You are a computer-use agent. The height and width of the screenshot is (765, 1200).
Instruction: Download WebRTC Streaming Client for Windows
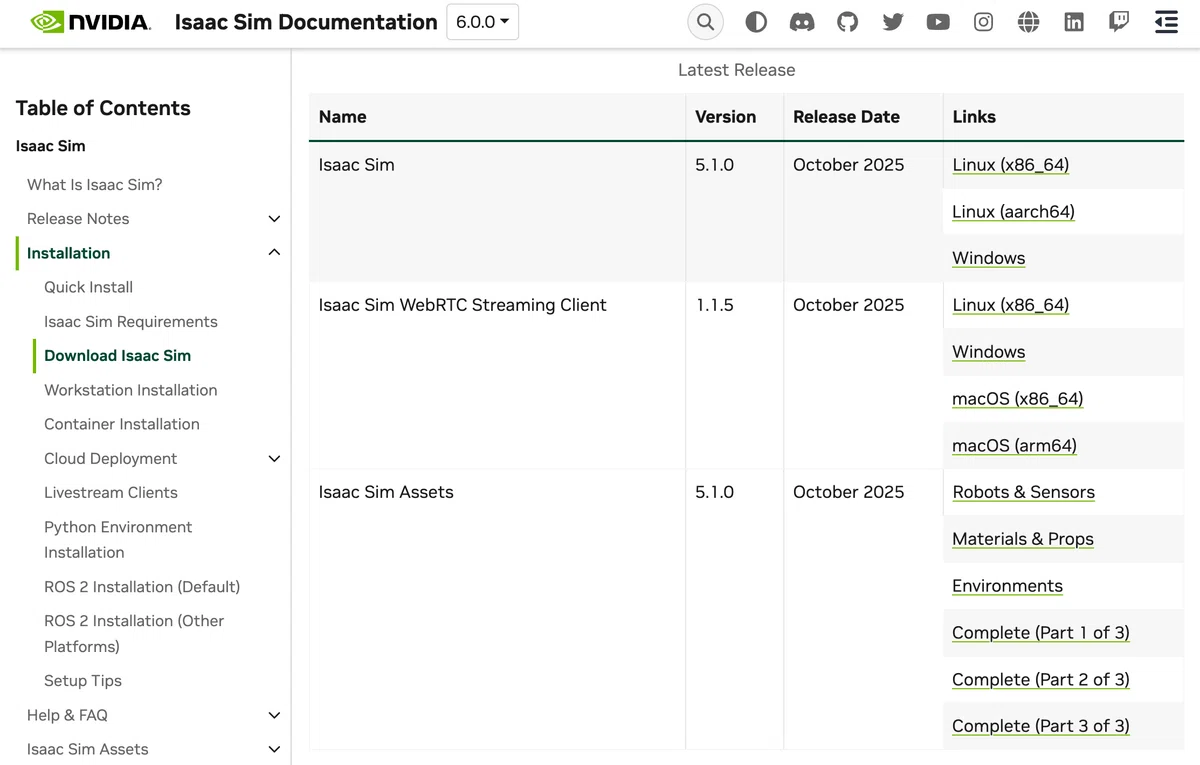[988, 352]
